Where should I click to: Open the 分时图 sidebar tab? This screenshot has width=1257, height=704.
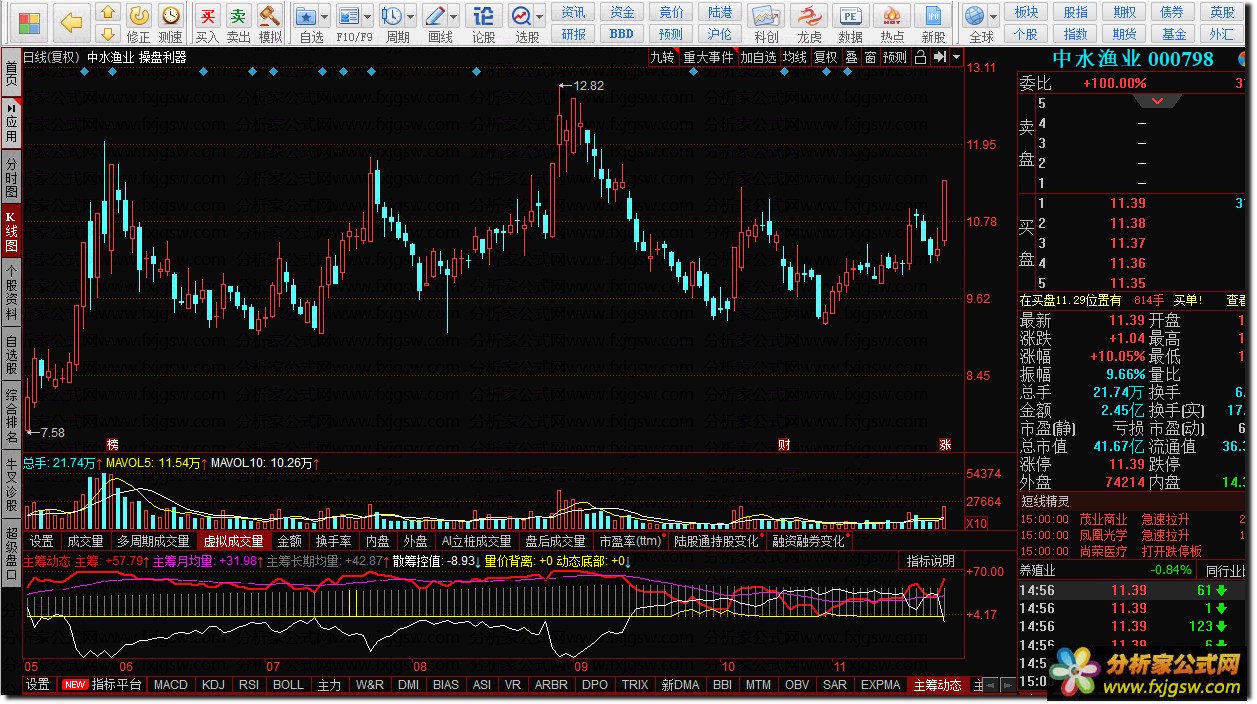[x=11, y=177]
